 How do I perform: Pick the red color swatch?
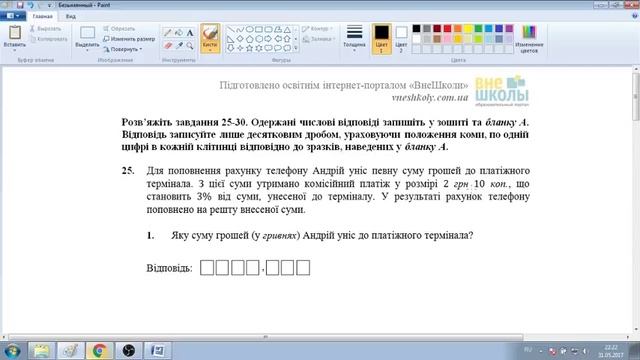(x=447, y=29)
